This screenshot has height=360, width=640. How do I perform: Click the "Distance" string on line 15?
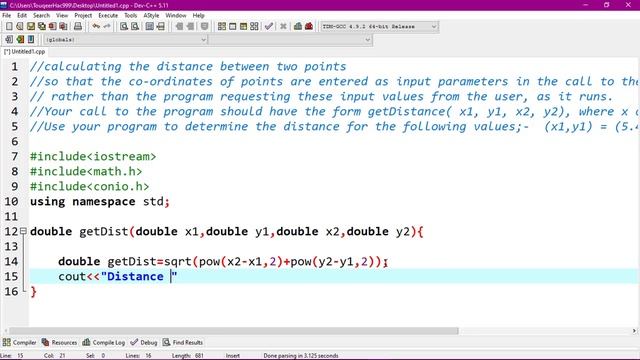139,277
